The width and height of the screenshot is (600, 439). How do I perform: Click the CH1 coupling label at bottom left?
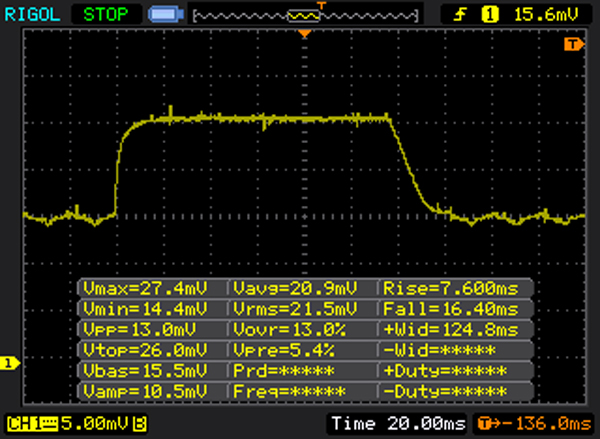(x=32, y=424)
